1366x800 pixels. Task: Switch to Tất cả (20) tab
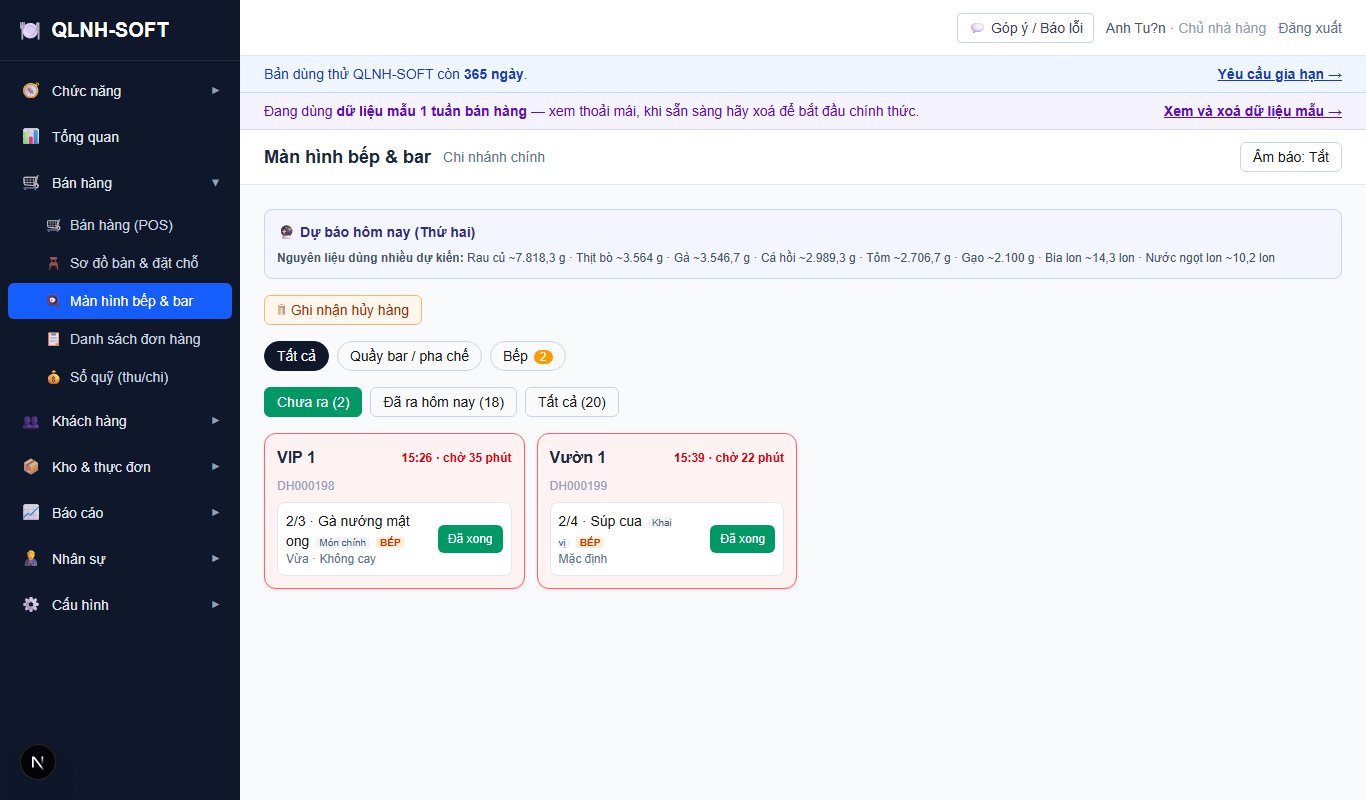point(571,402)
